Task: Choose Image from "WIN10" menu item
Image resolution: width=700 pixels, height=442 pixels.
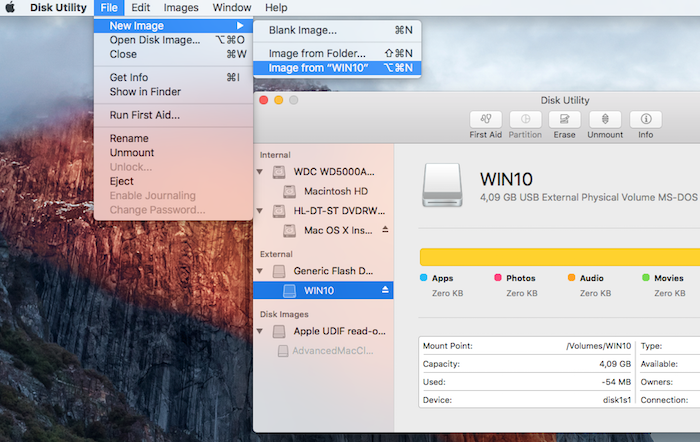Action: click(319, 68)
